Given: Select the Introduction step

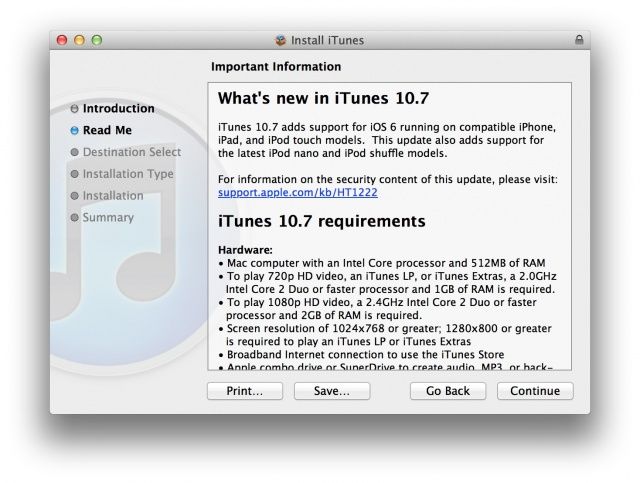Looking at the screenshot, I should click(118, 108).
